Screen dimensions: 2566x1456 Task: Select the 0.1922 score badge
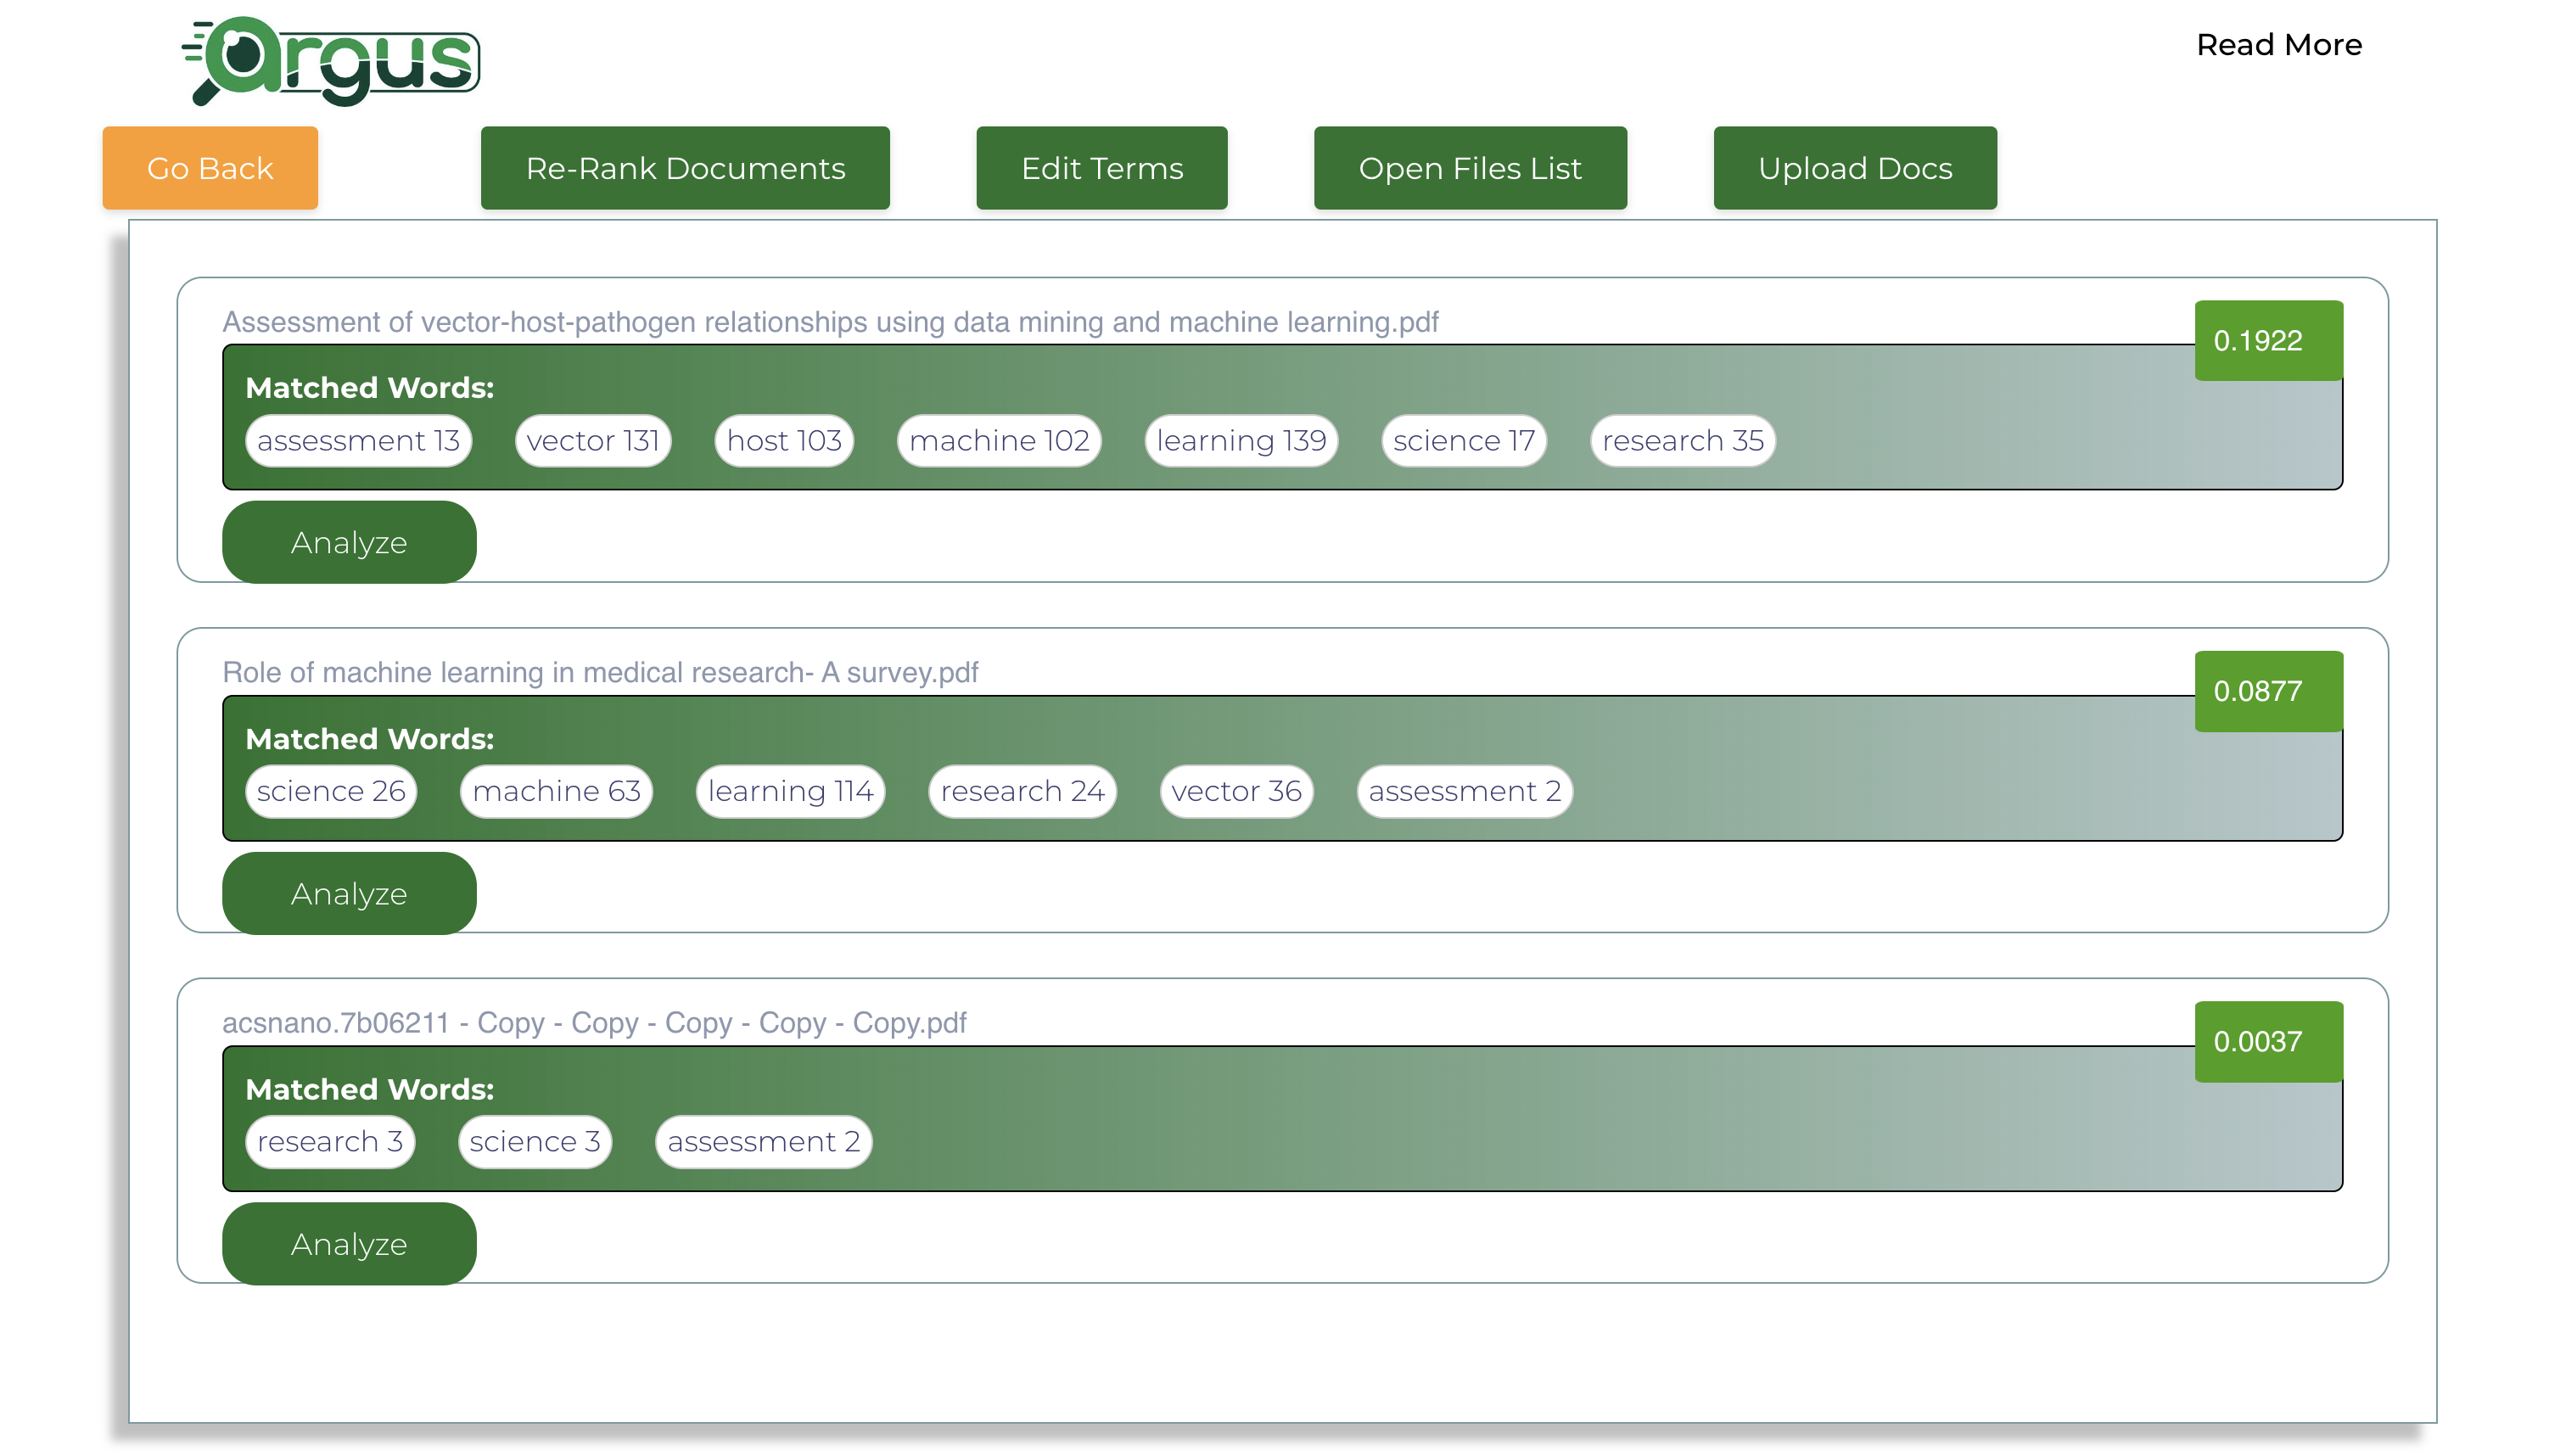click(x=2268, y=340)
